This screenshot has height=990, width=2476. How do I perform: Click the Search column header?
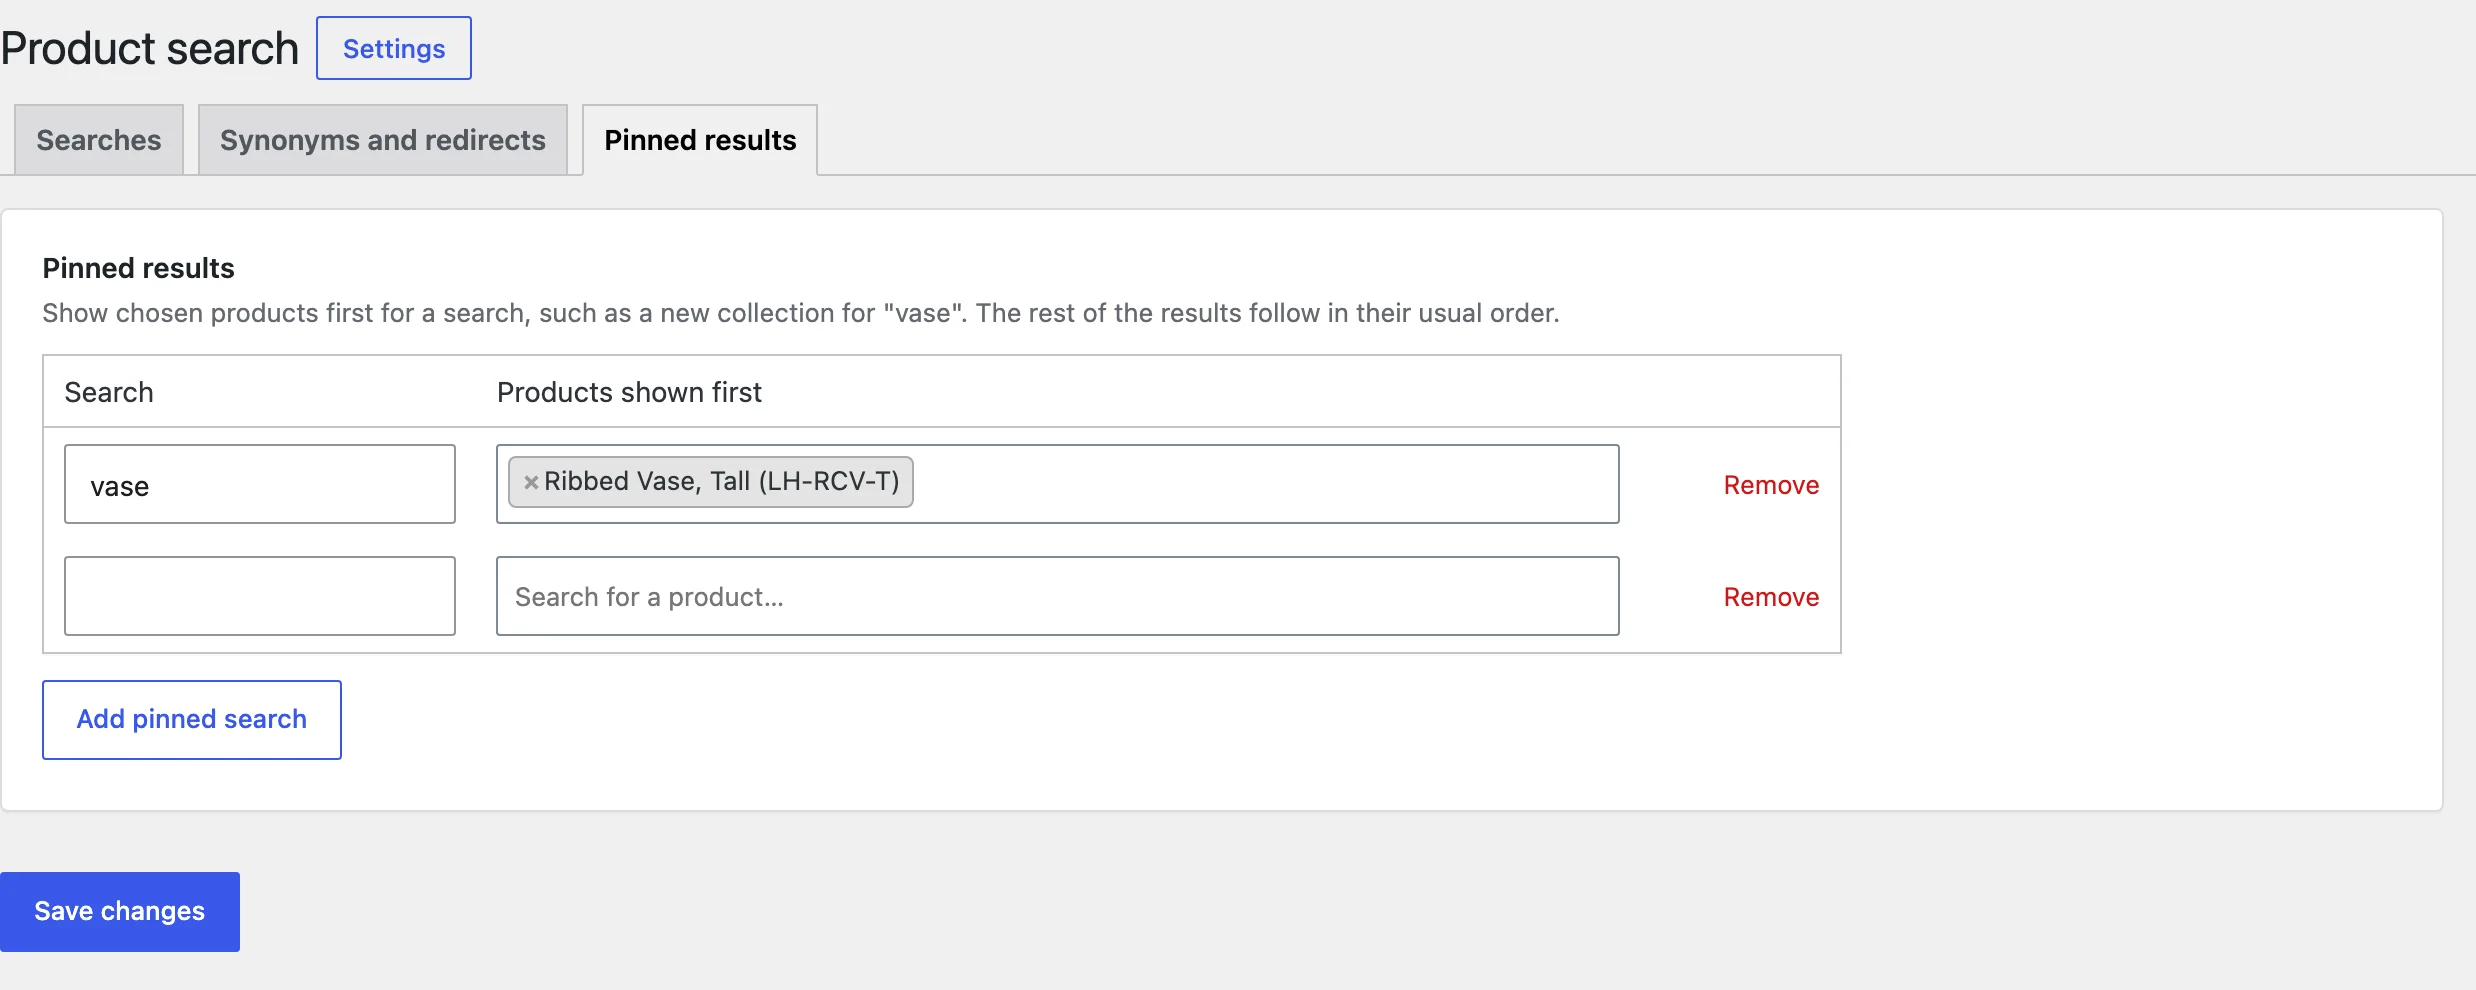click(109, 392)
